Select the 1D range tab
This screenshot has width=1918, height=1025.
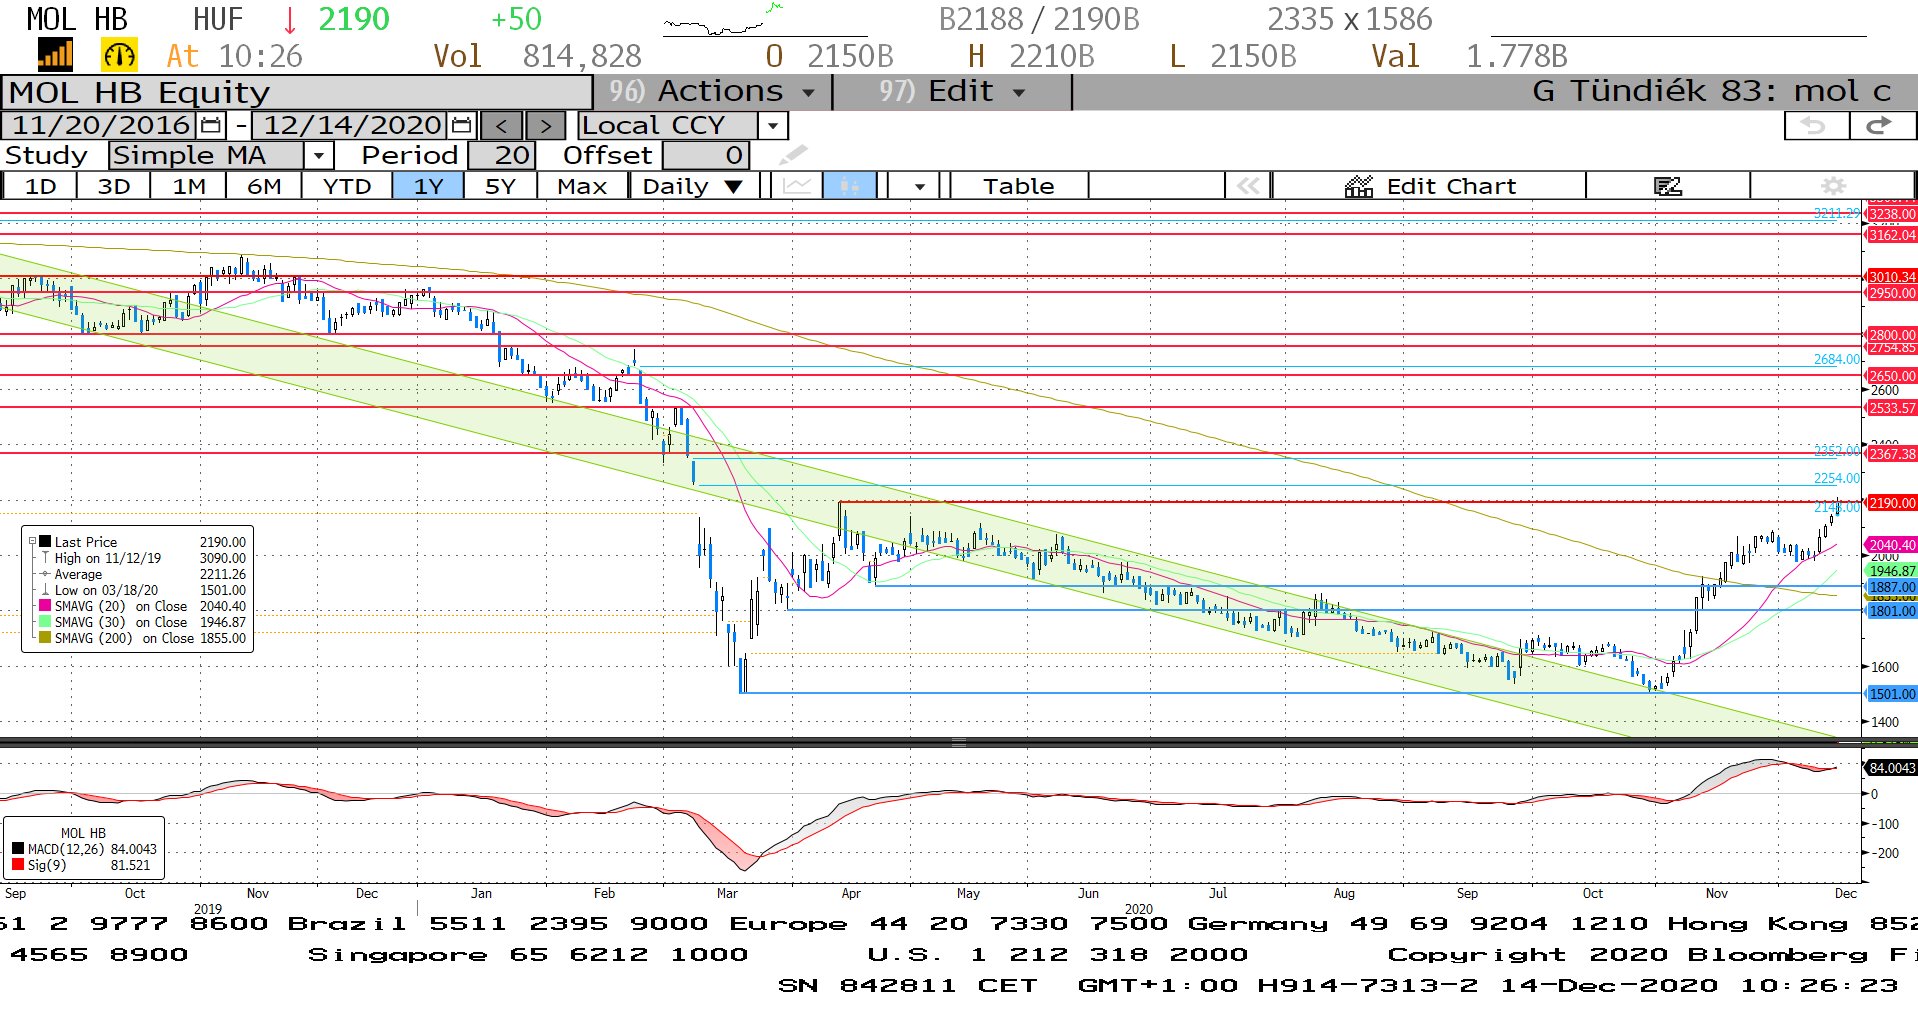click(40, 186)
